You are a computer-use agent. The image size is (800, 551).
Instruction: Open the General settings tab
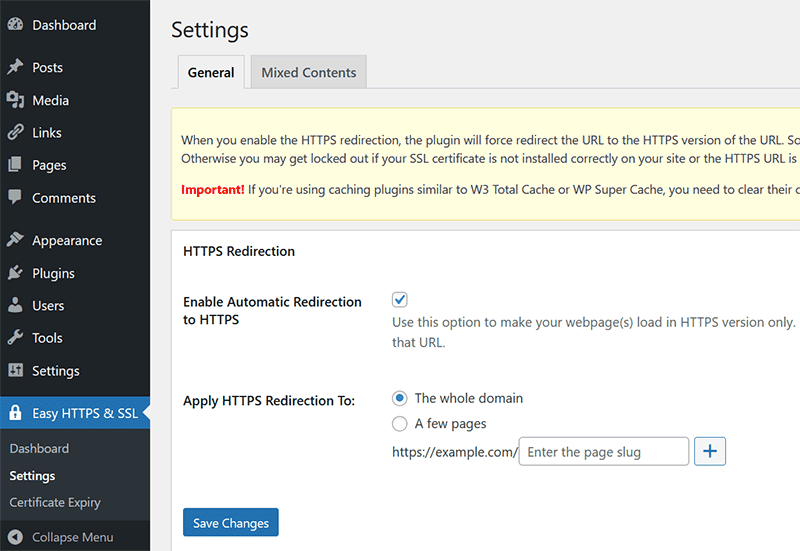coord(211,72)
